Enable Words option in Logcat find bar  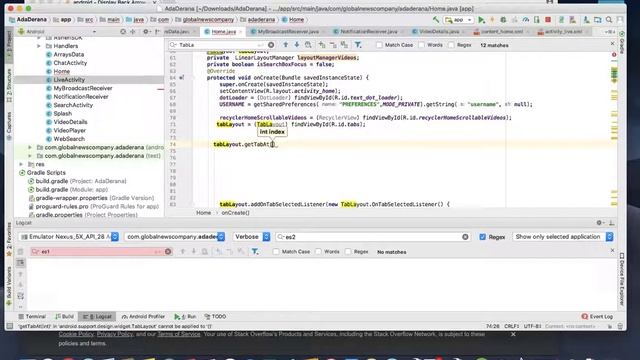click(x=318, y=252)
